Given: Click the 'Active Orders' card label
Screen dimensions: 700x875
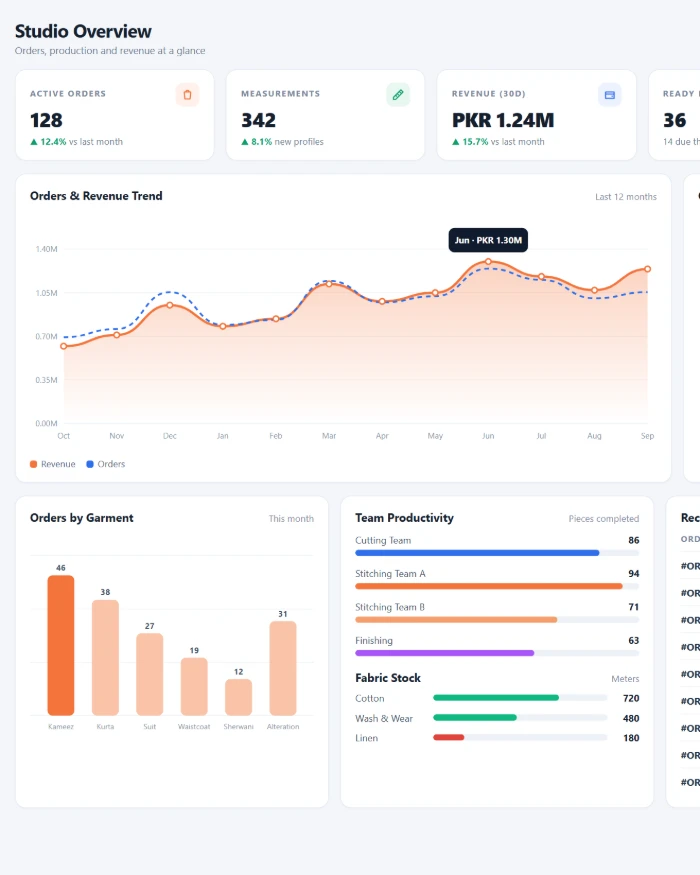Looking at the screenshot, I should coord(68,94).
